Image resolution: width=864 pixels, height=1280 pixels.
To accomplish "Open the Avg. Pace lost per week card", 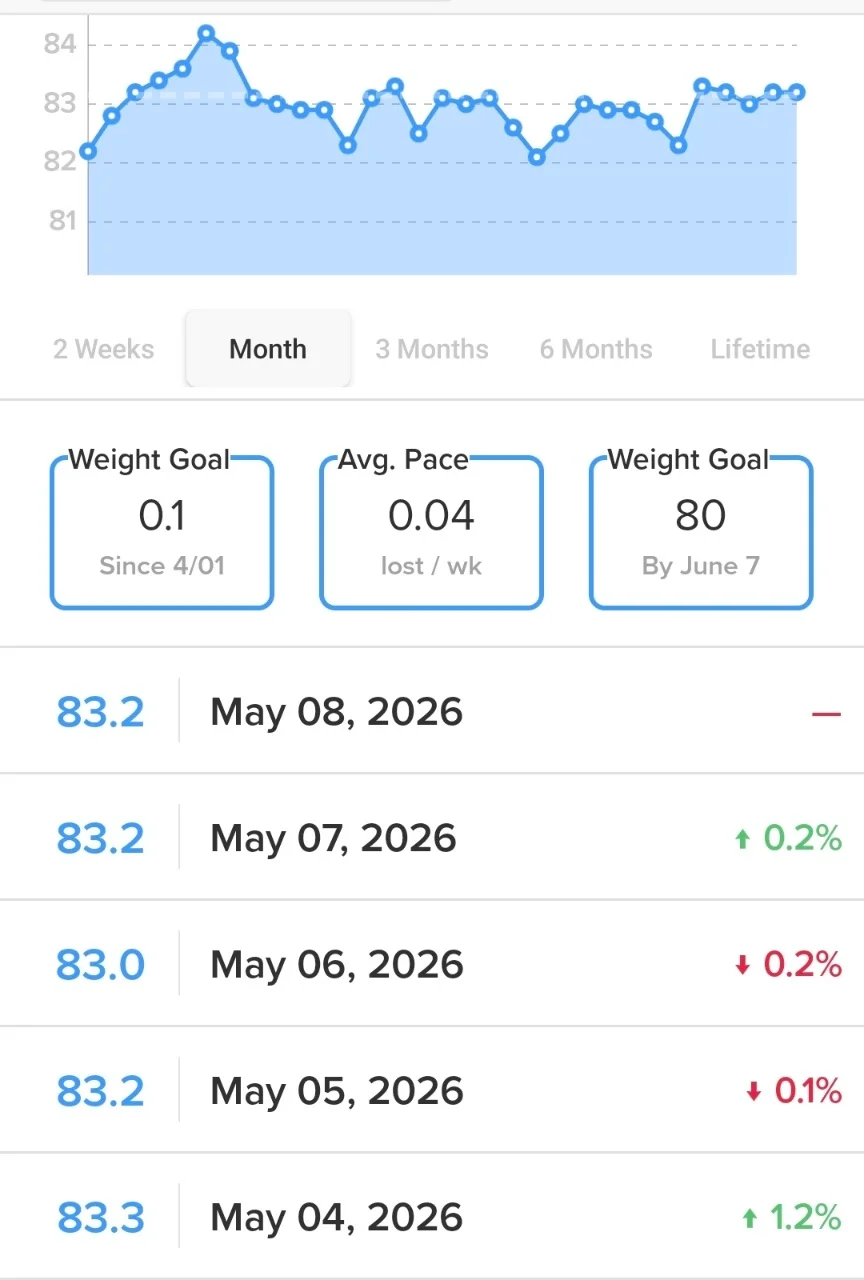I will pos(431,531).
